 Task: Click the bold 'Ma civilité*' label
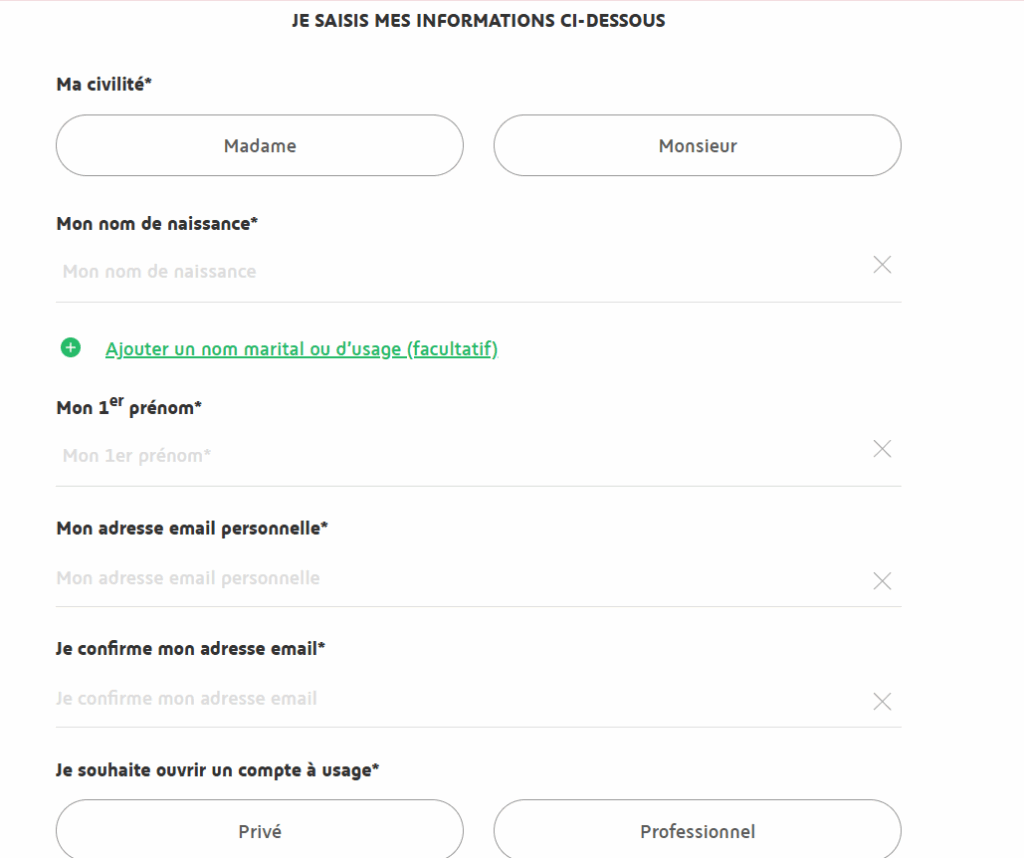coord(104,84)
